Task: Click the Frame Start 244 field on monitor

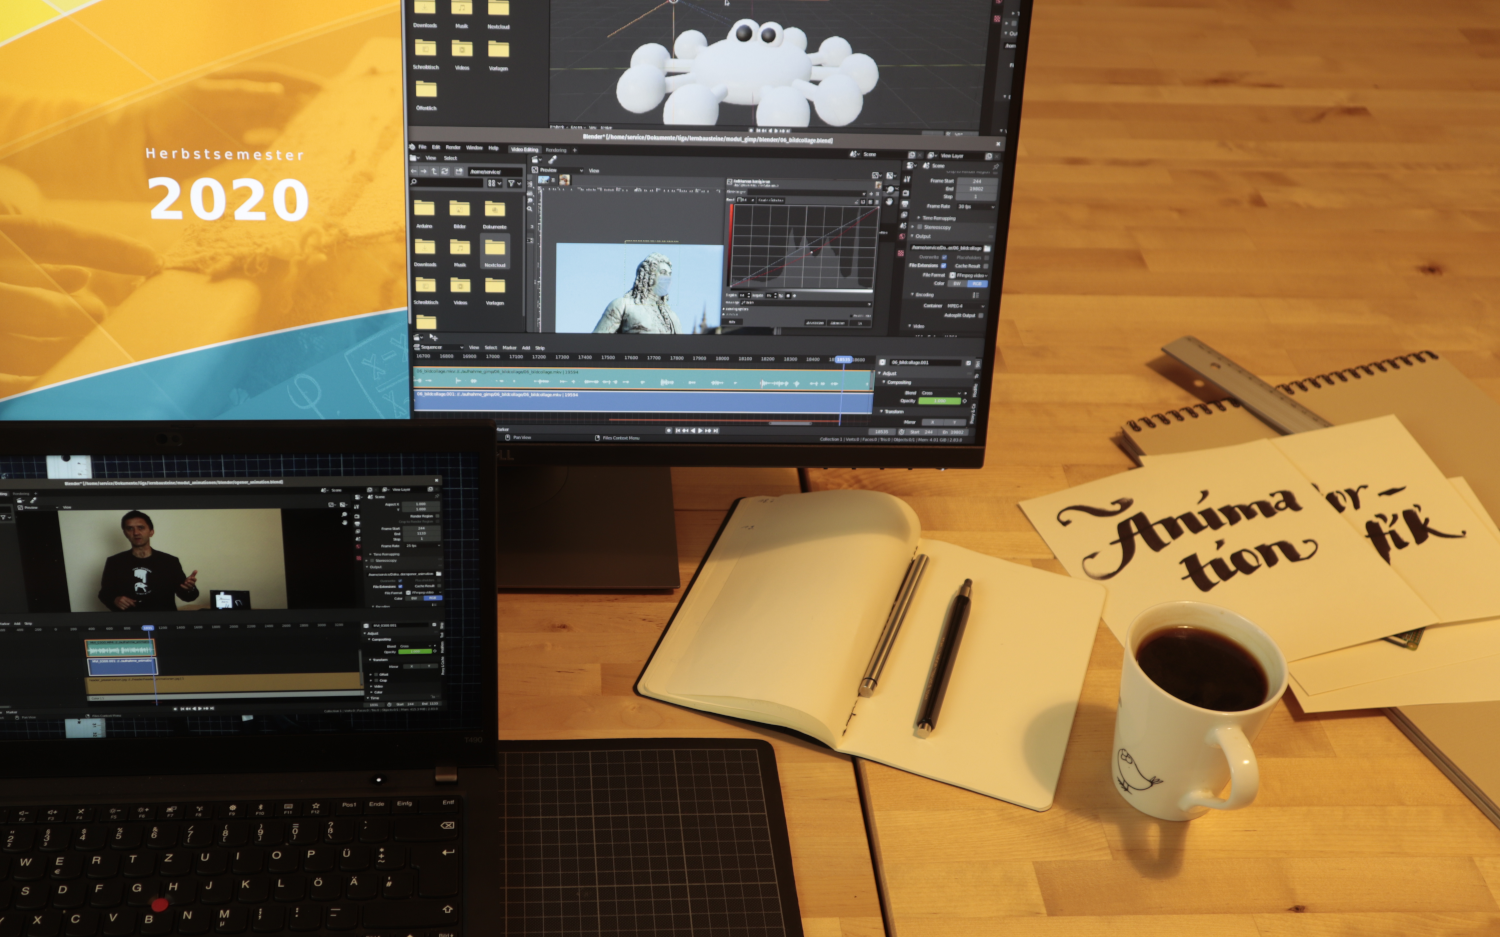Action: point(977,181)
